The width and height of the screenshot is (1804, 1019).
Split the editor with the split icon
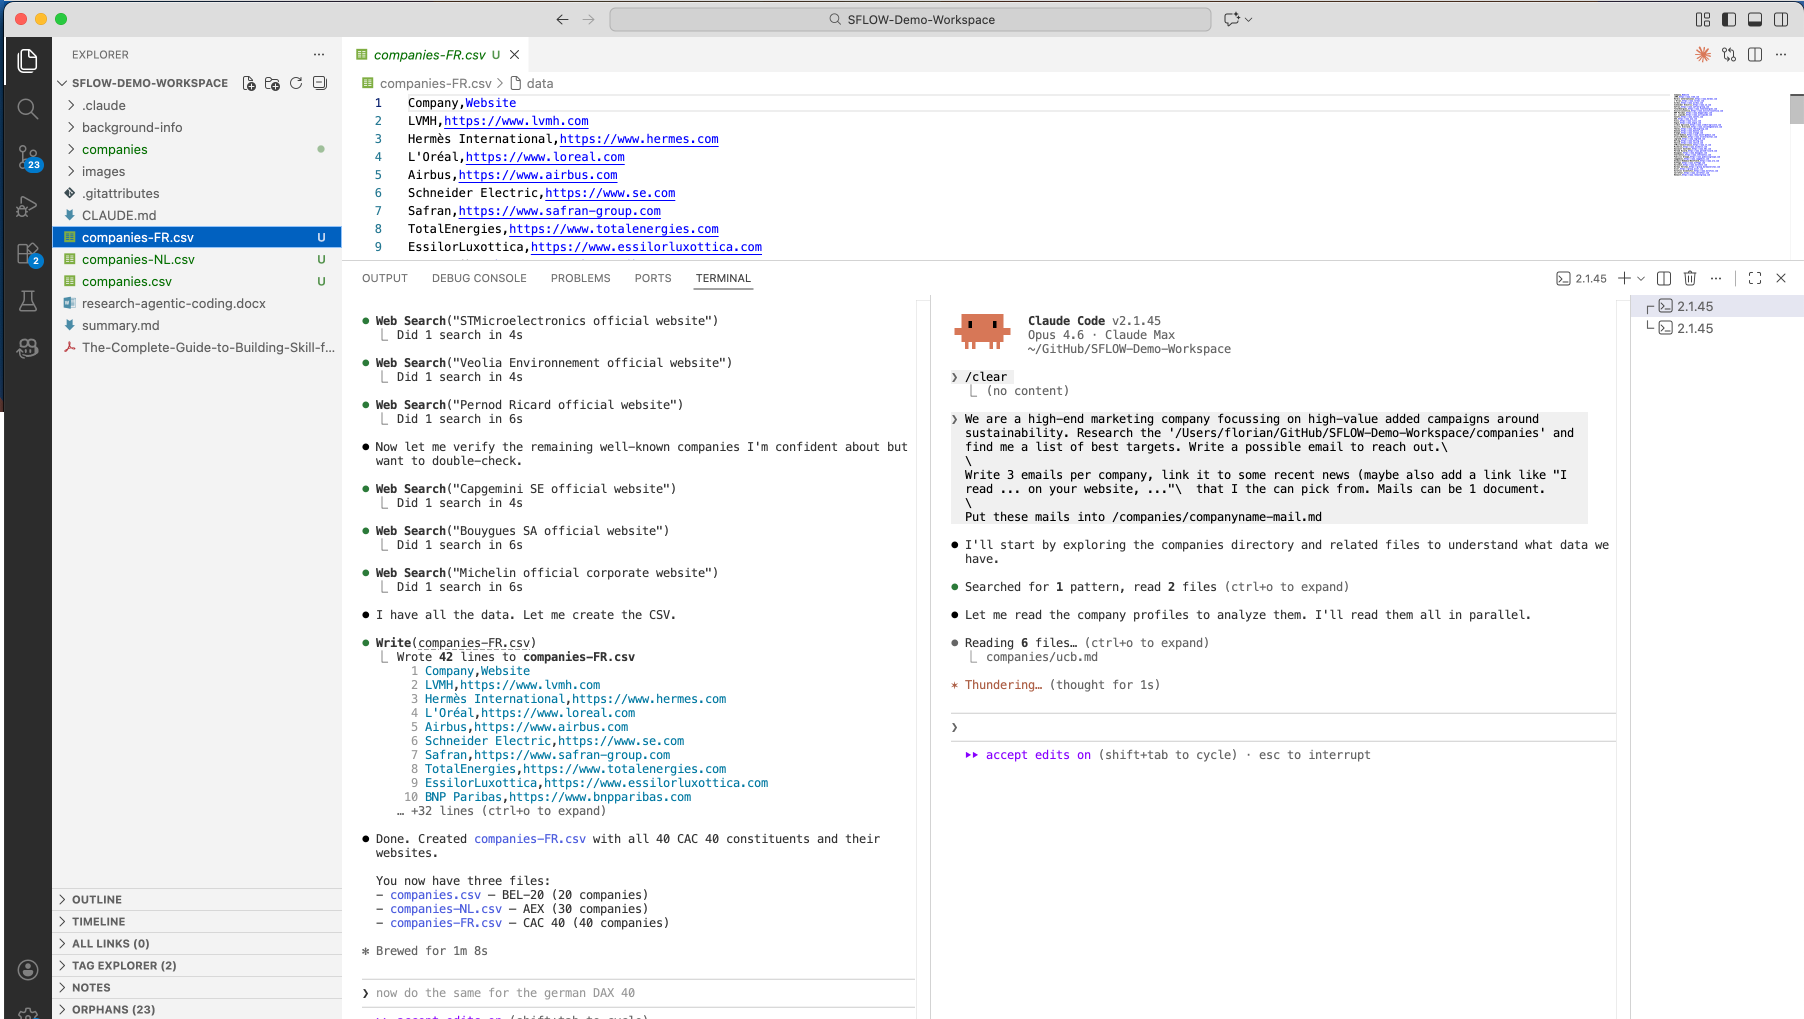pyautogui.click(x=1754, y=55)
